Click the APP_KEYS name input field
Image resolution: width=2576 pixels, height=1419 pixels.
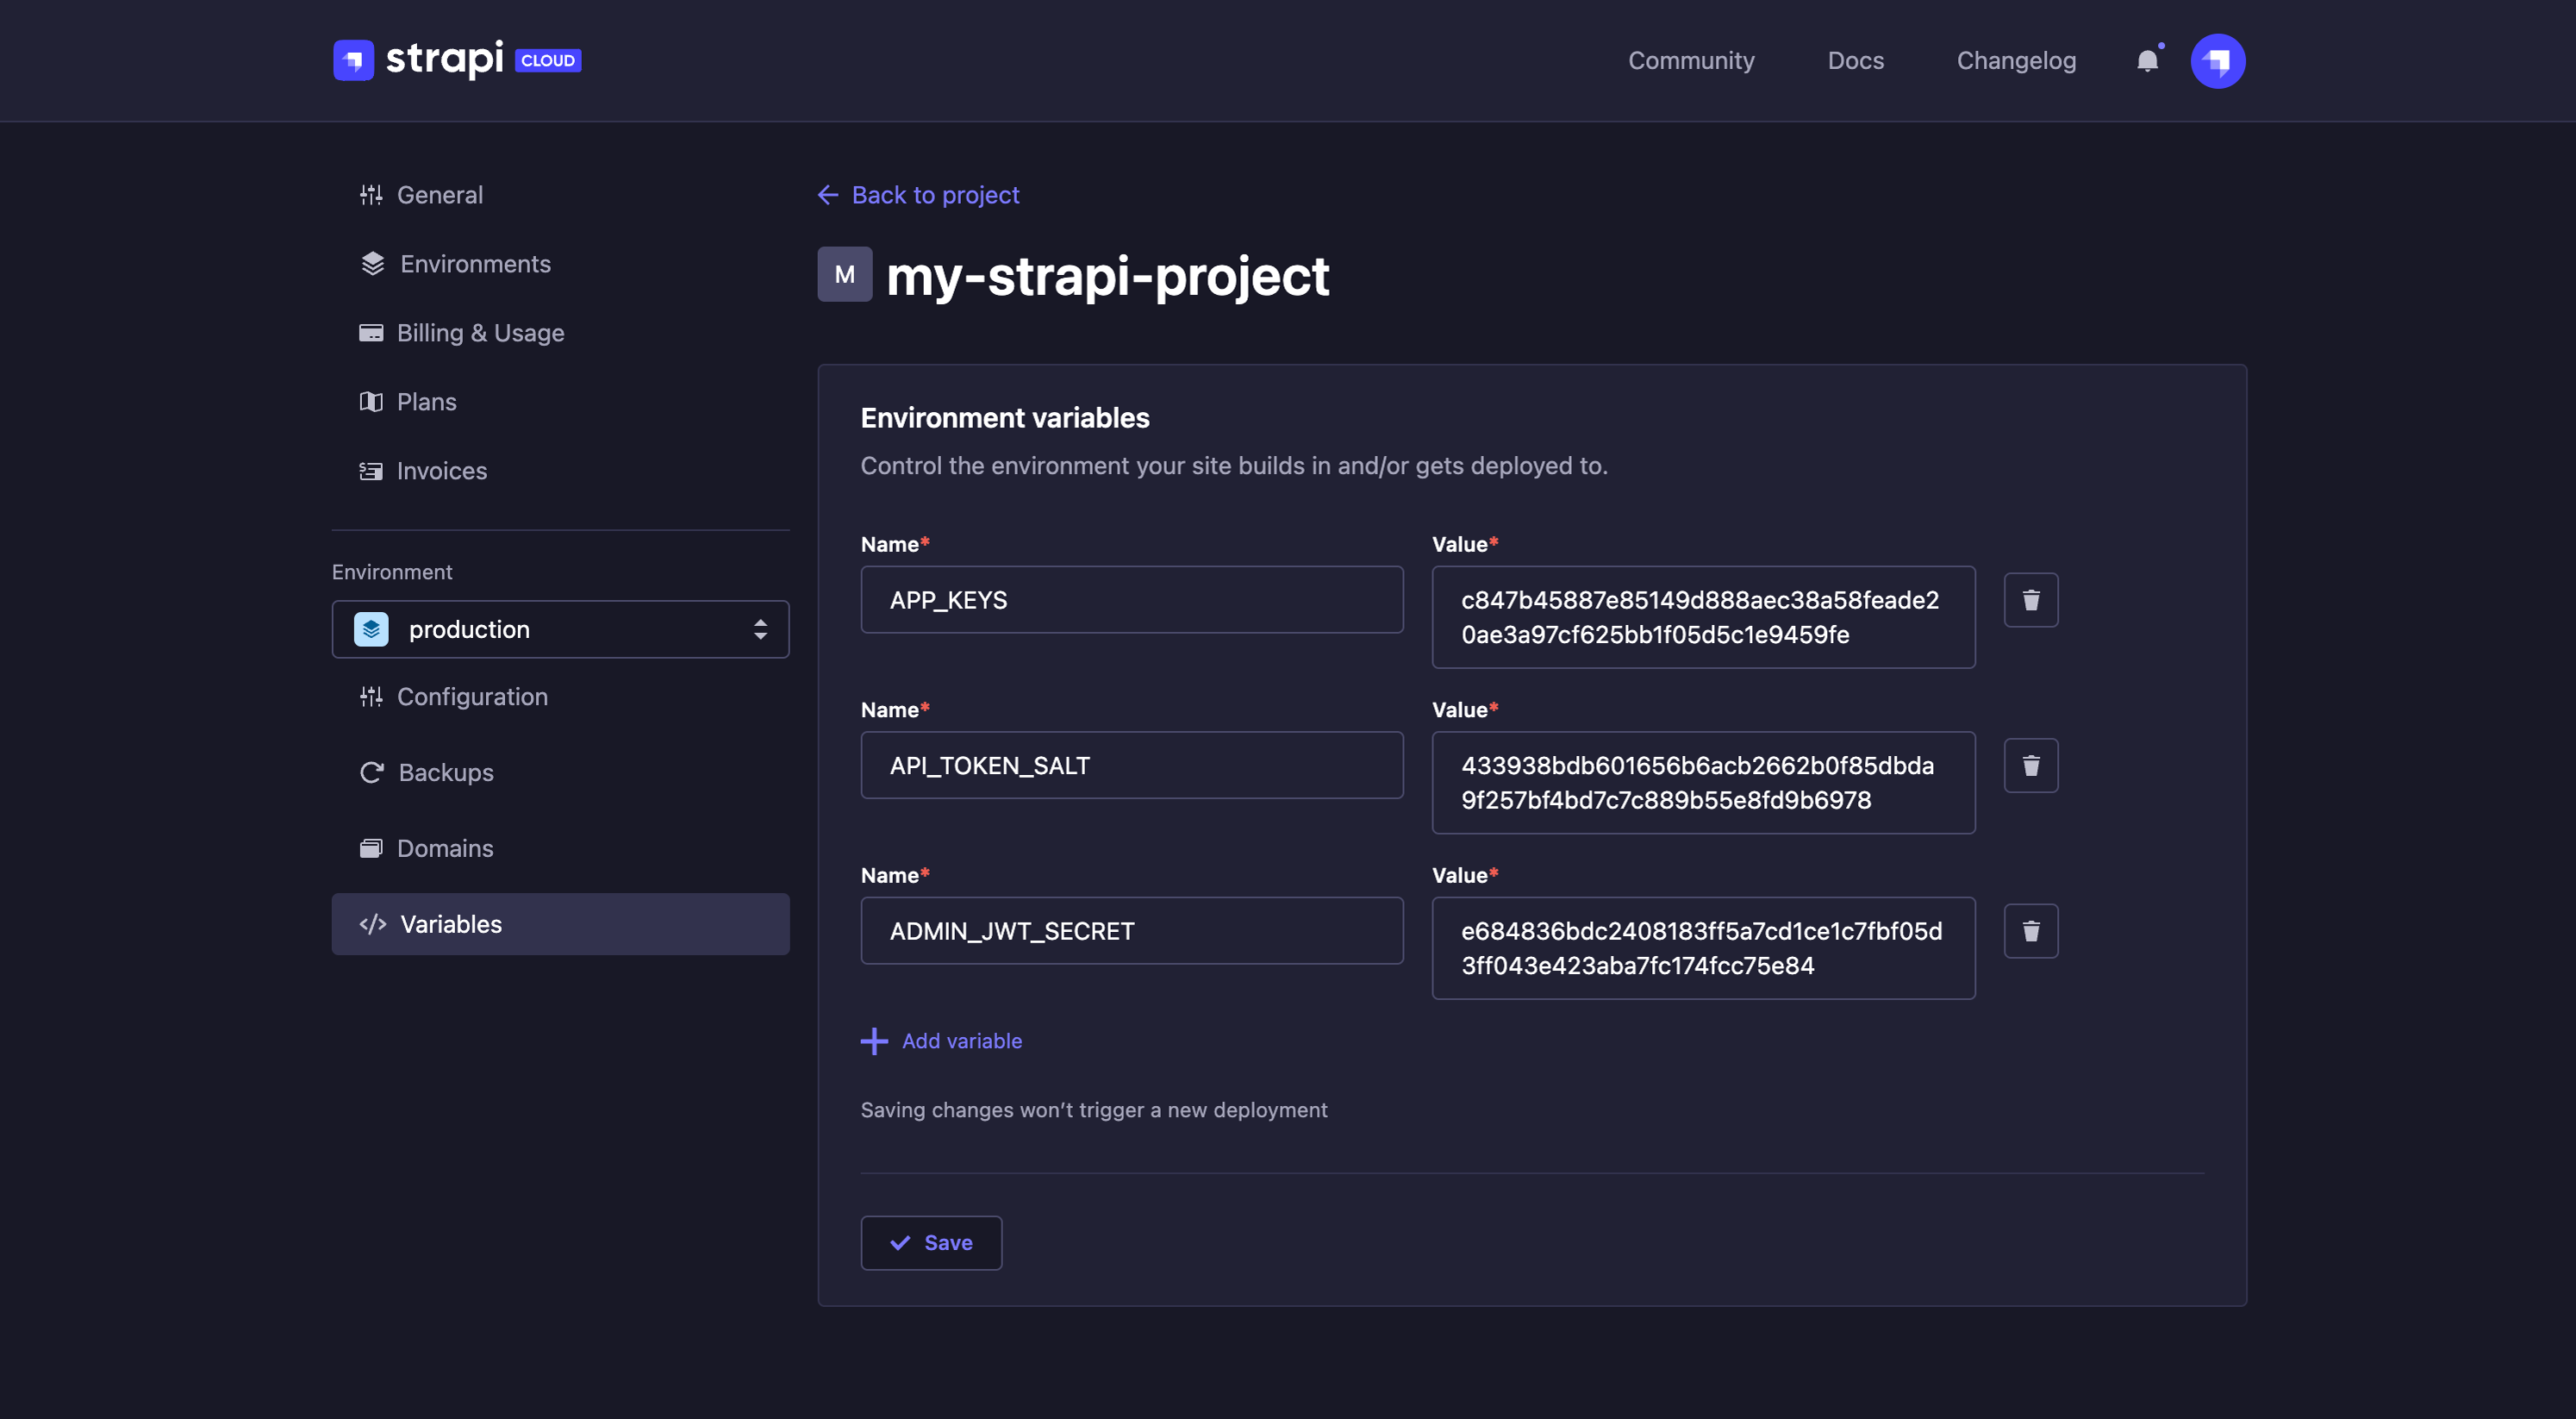(x=1132, y=597)
